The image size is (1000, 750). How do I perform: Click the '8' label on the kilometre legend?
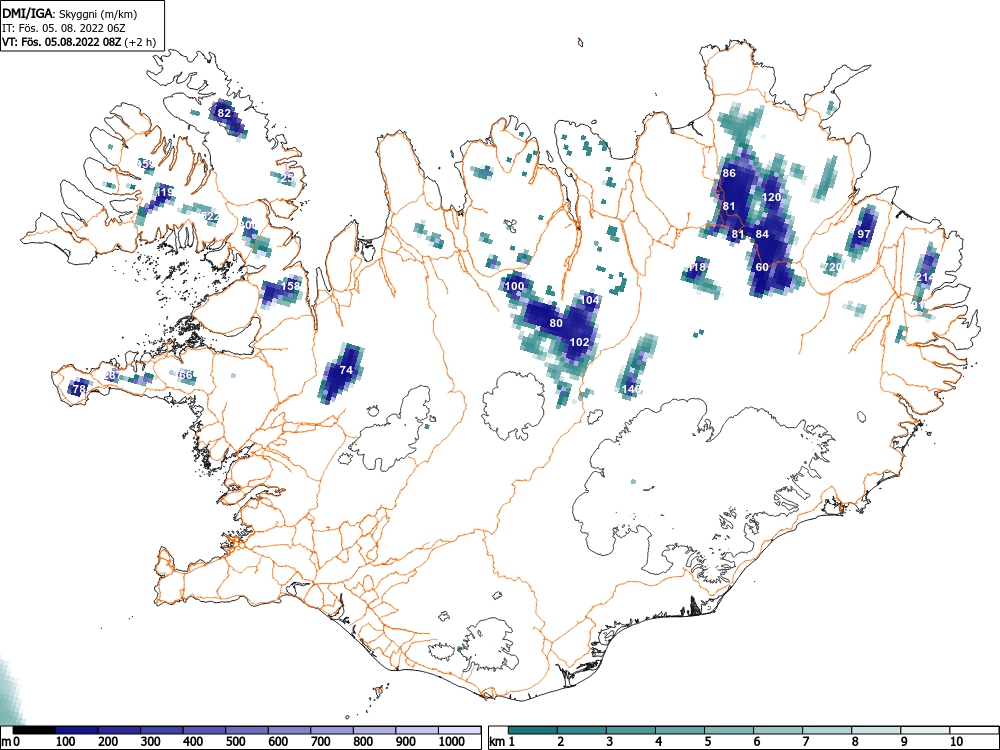pyautogui.click(x=855, y=741)
